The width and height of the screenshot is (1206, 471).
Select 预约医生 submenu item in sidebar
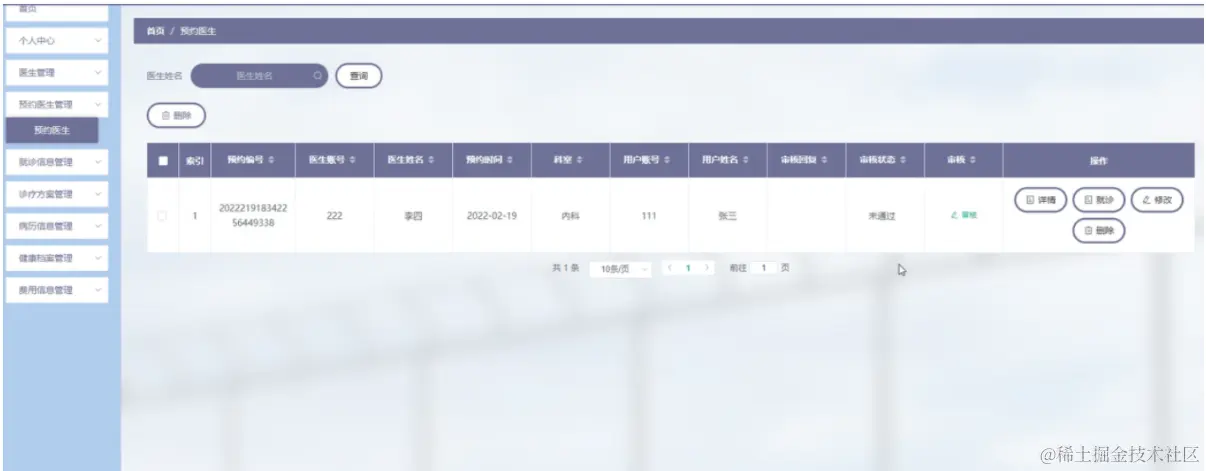click(x=52, y=130)
